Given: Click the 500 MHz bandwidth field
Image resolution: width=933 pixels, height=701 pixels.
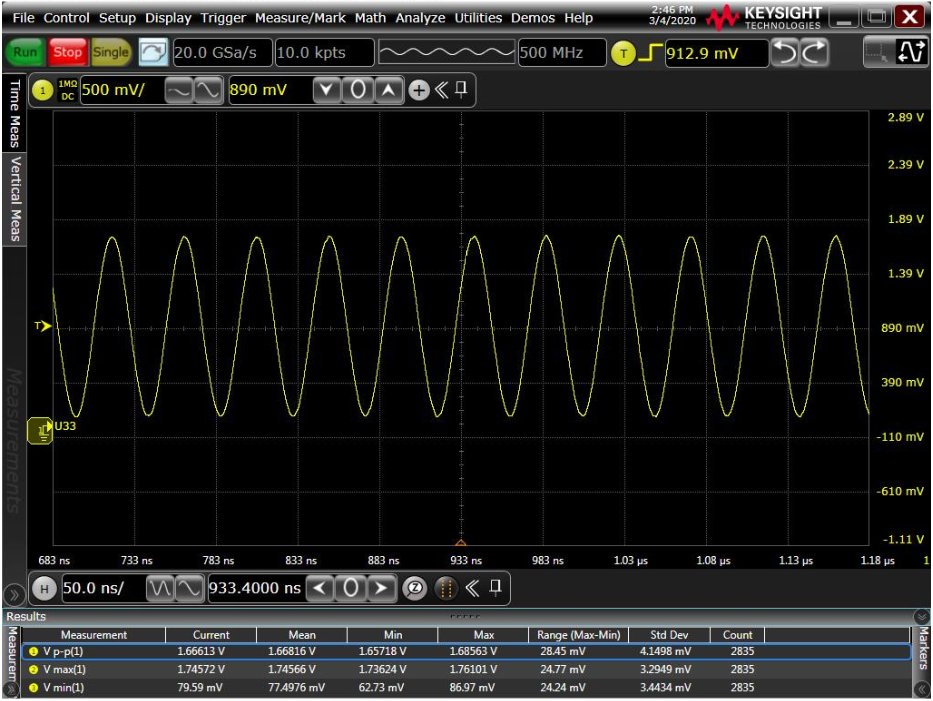Looking at the screenshot, I should tap(562, 53).
